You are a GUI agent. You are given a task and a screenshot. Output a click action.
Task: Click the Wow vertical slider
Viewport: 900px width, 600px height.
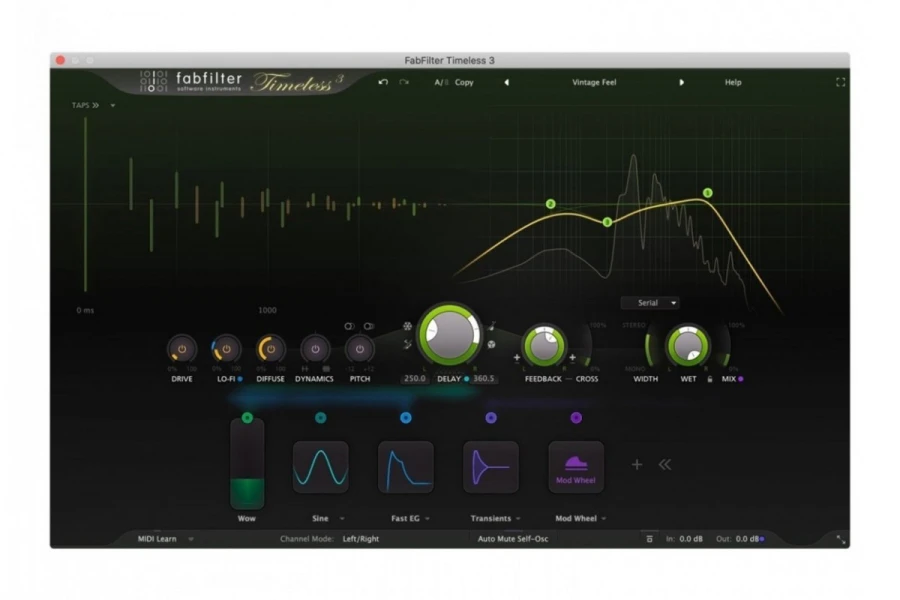coord(247,464)
